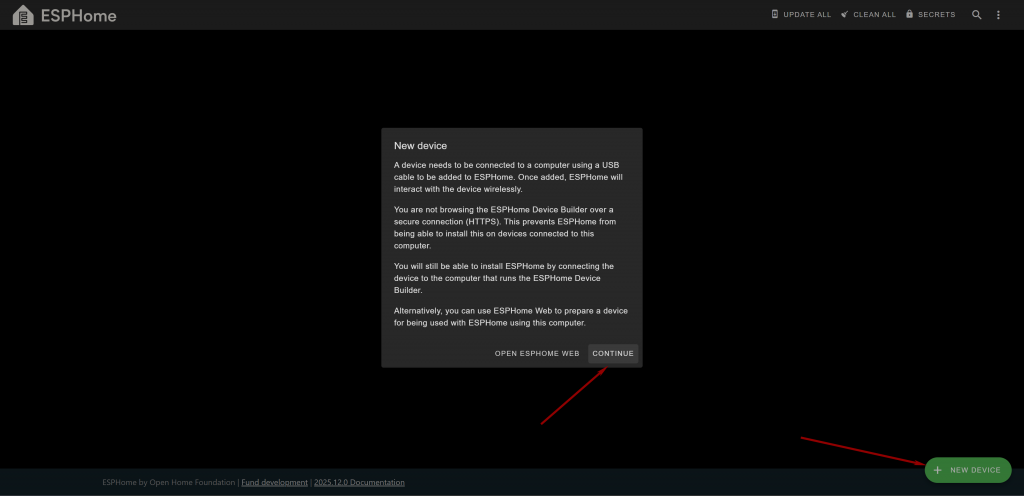Click the plus icon on New Device
This screenshot has width=1024, height=496.
tap(937, 470)
